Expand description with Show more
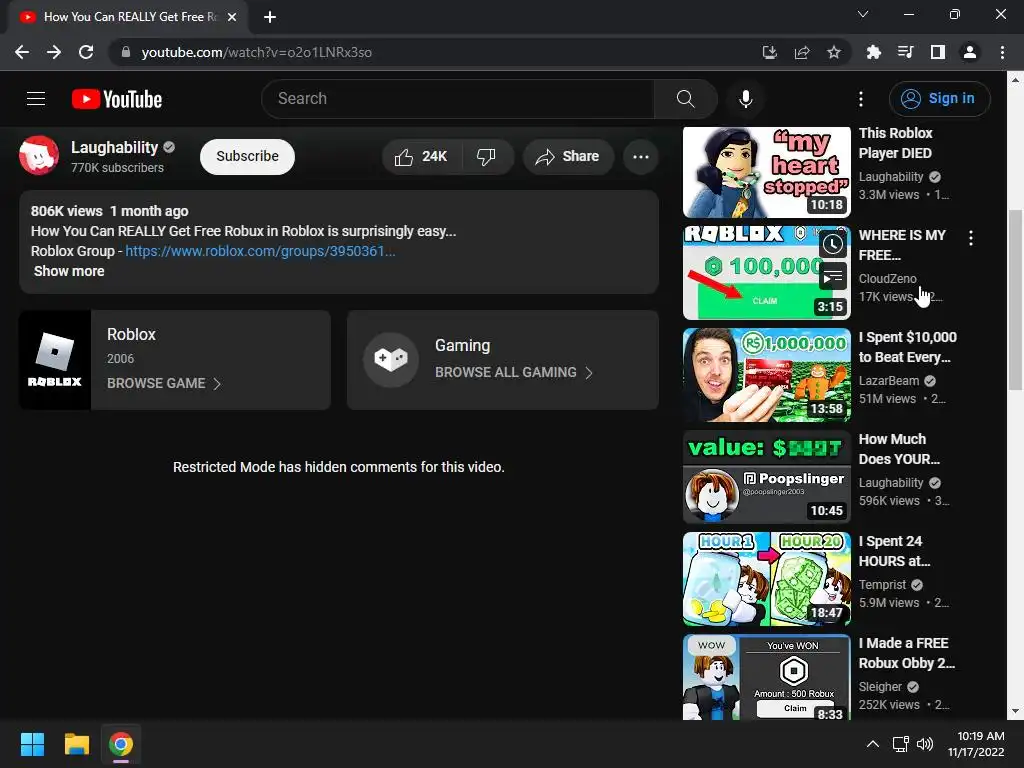The image size is (1024, 768). pyautogui.click(x=69, y=271)
